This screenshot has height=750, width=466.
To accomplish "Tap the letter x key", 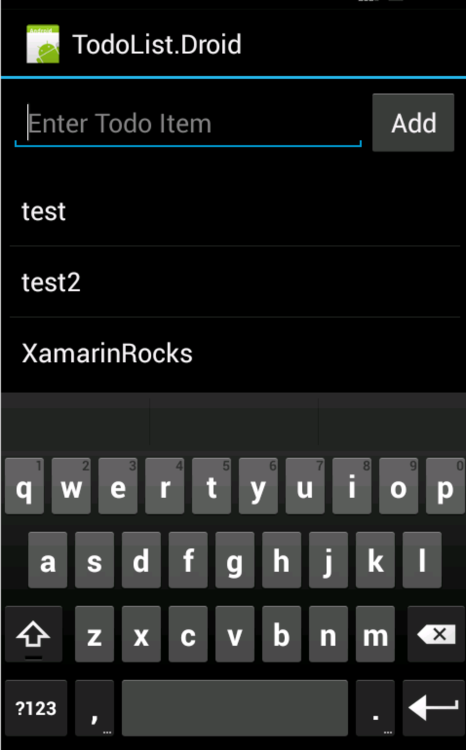I will tap(141, 634).
